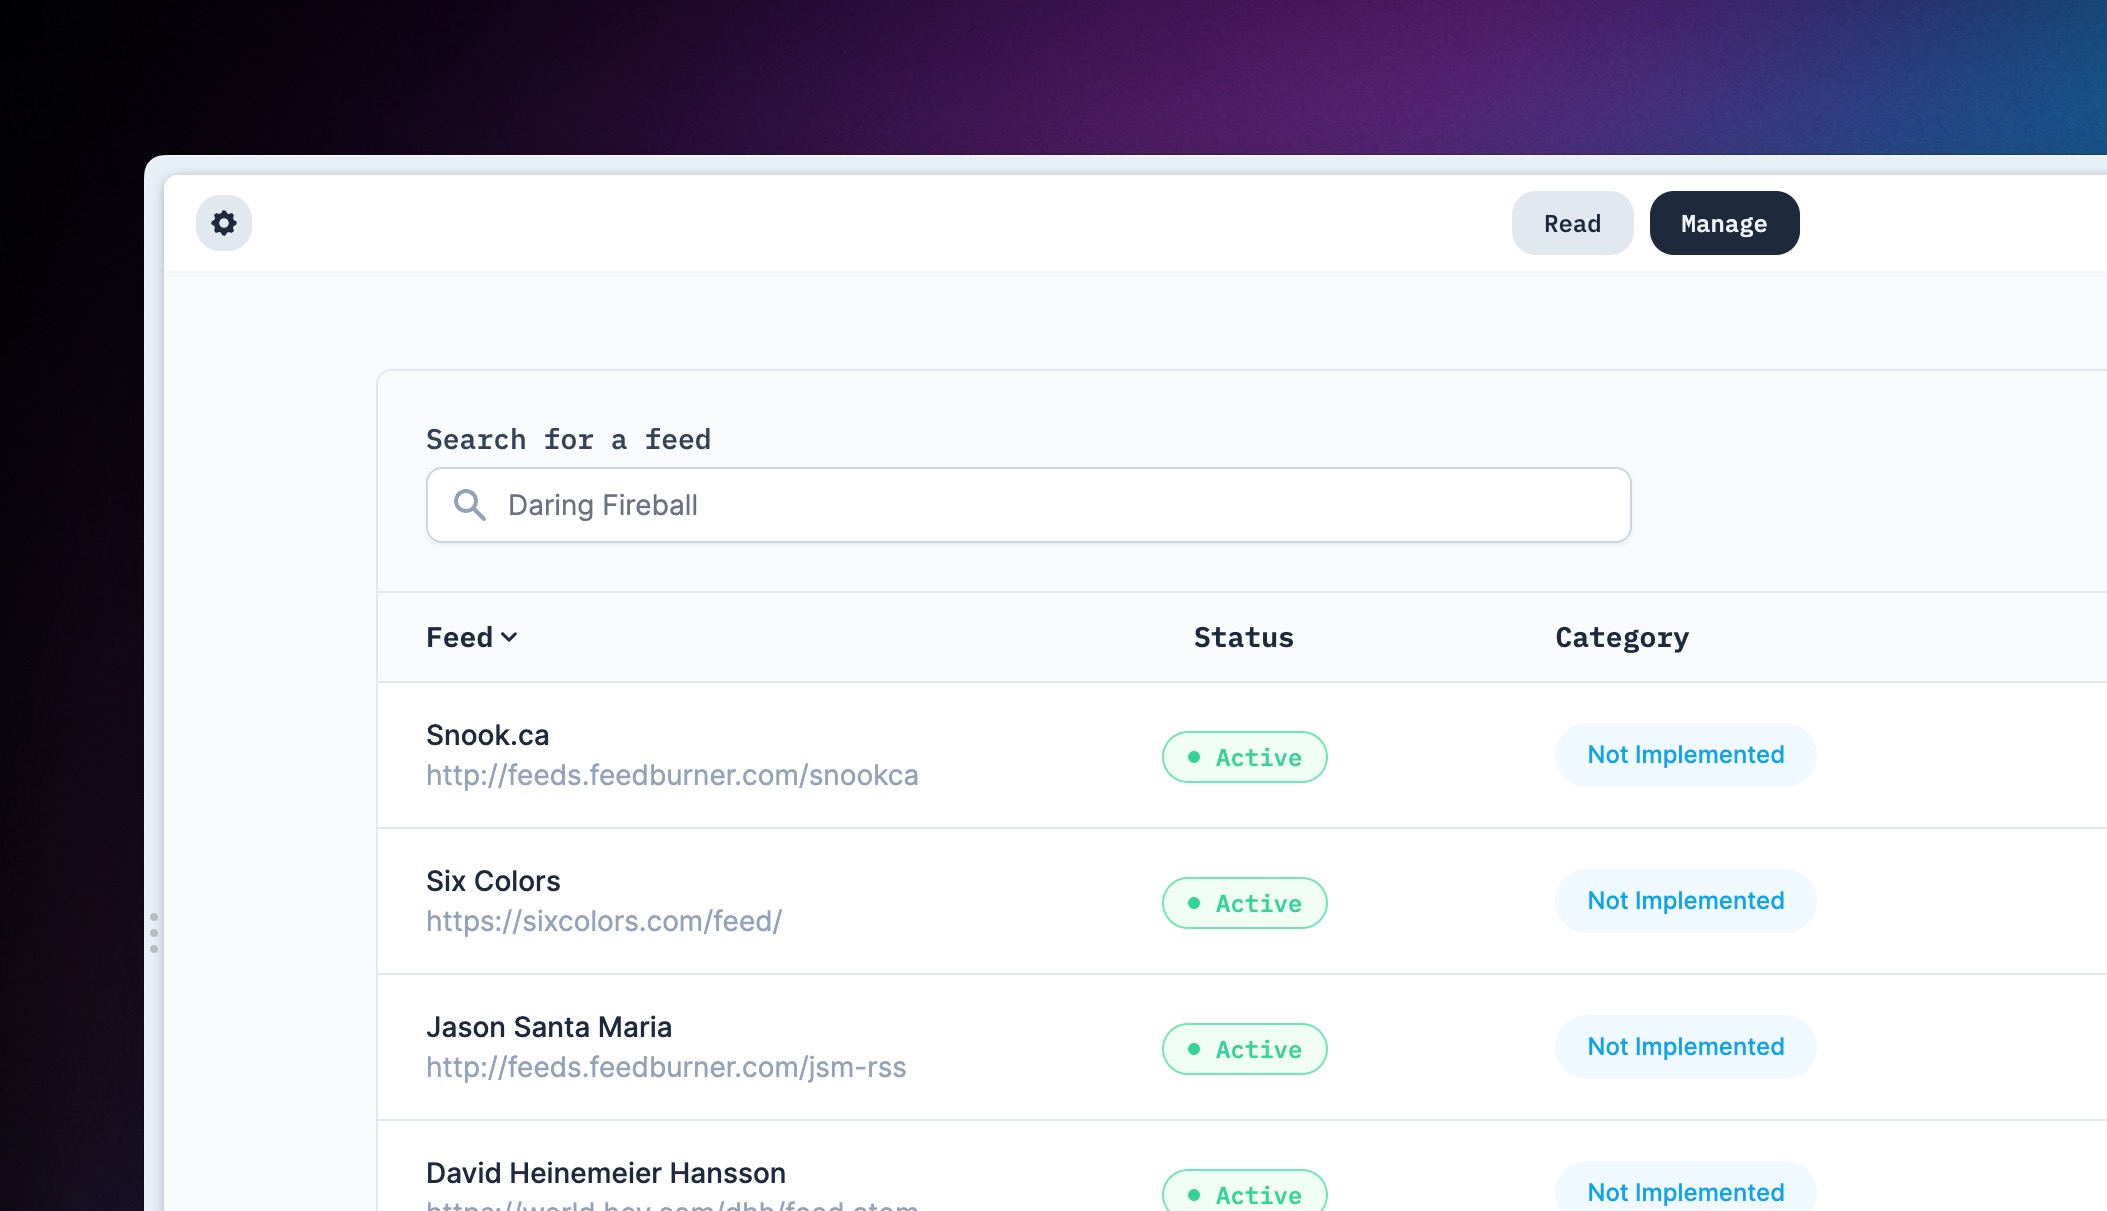Click Not Implemented badge for Snook.ca
Viewport: 2107px width, 1211px height.
(x=1685, y=755)
